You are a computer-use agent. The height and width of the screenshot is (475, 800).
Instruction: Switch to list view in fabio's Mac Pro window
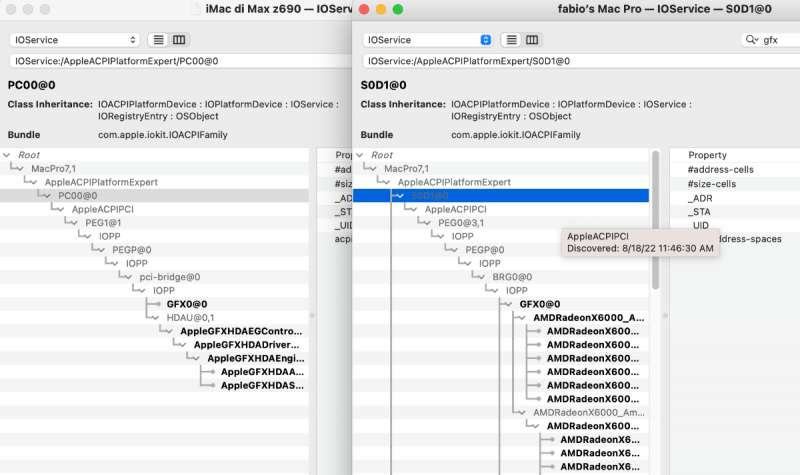[x=512, y=40]
